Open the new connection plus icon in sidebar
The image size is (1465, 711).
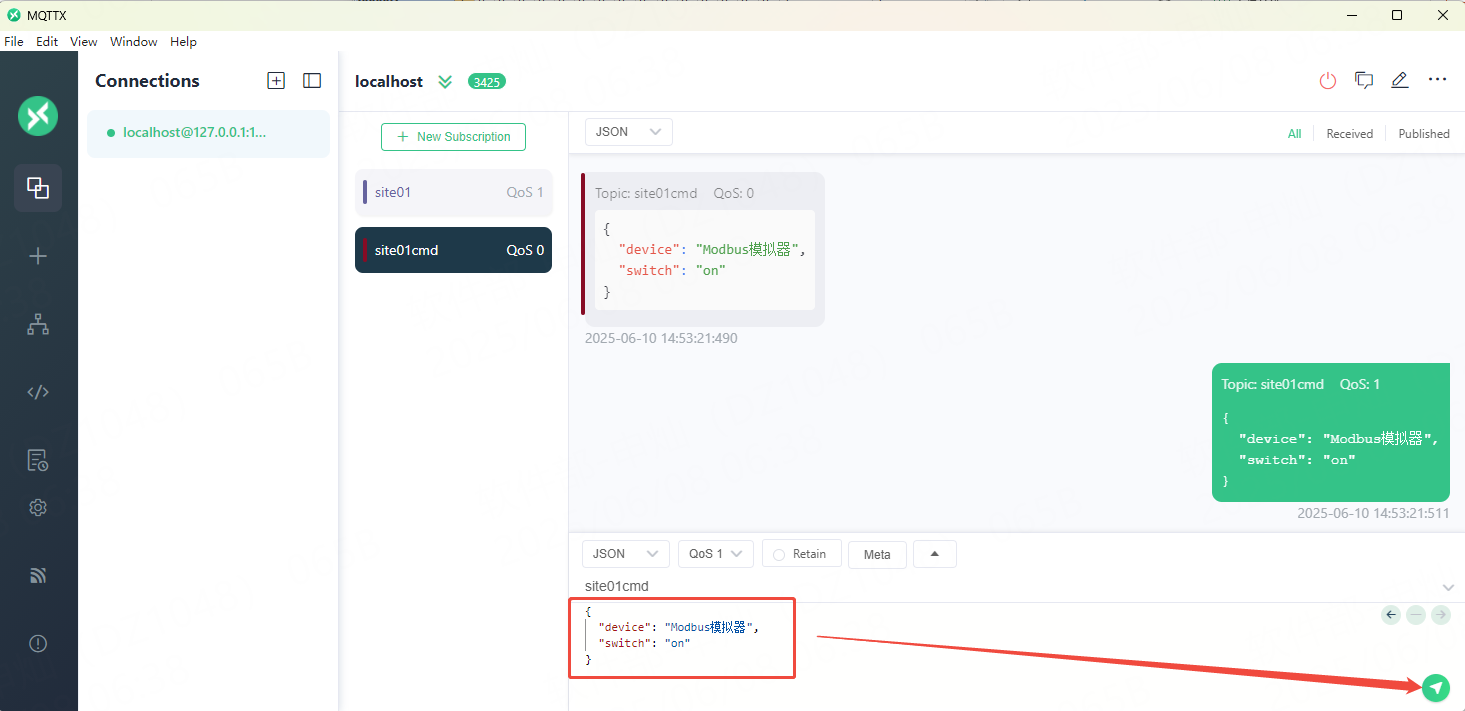[x=38, y=256]
